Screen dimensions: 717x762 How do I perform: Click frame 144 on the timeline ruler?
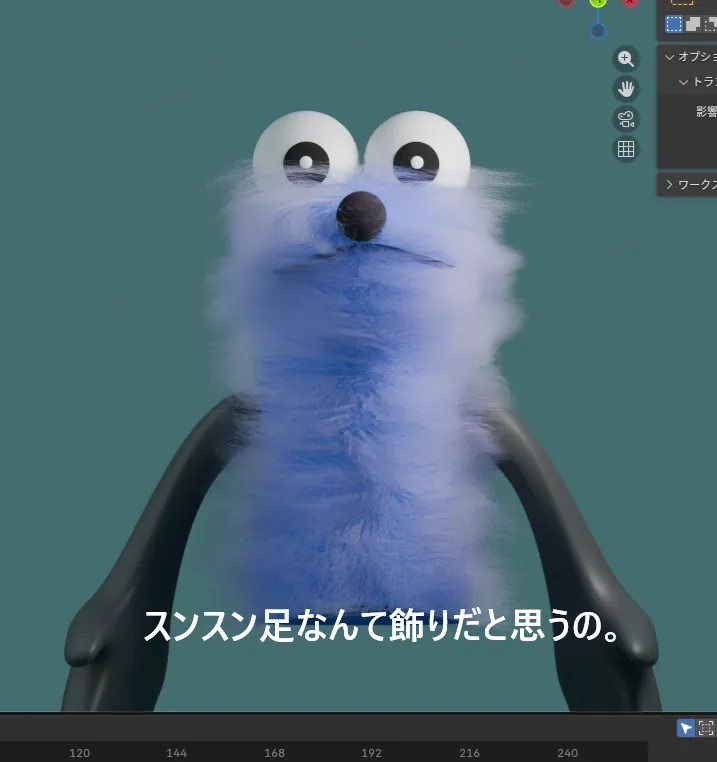pyautogui.click(x=176, y=753)
